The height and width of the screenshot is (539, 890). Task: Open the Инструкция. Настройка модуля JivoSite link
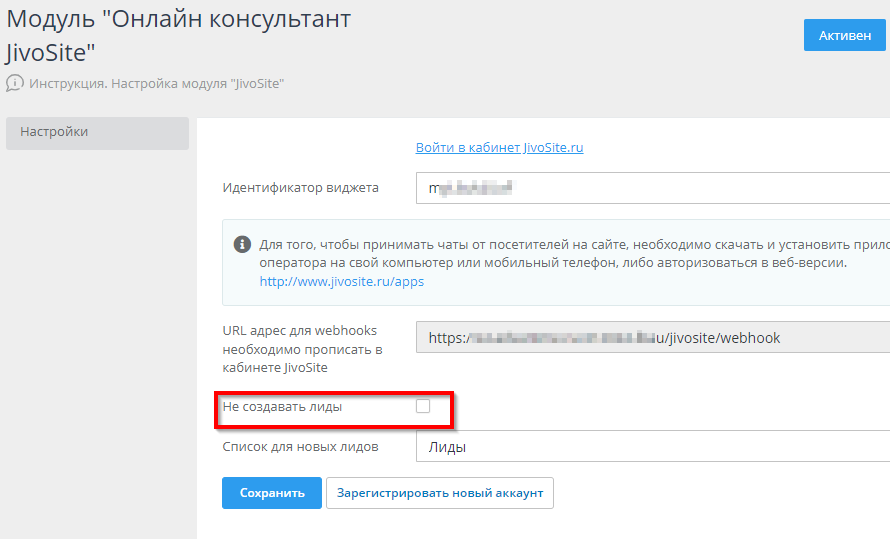[x=157, y=84]
